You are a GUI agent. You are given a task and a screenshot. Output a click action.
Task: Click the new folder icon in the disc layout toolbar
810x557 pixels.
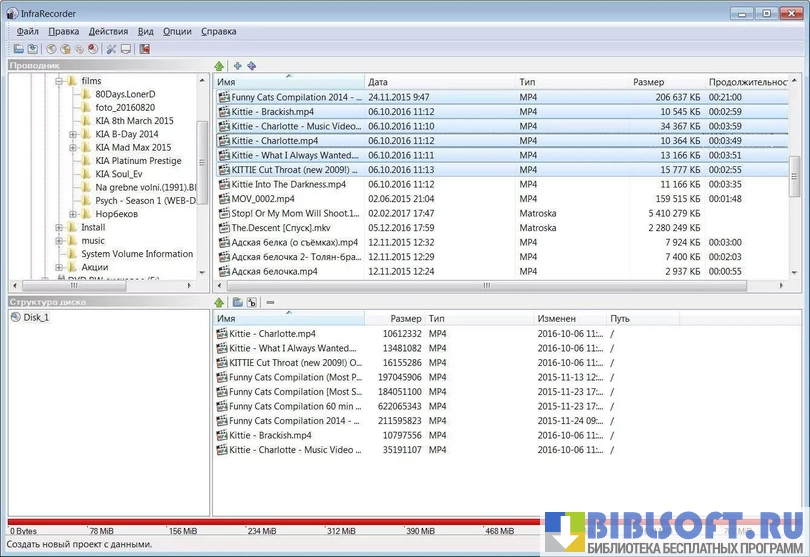click(x=237, y=303)
